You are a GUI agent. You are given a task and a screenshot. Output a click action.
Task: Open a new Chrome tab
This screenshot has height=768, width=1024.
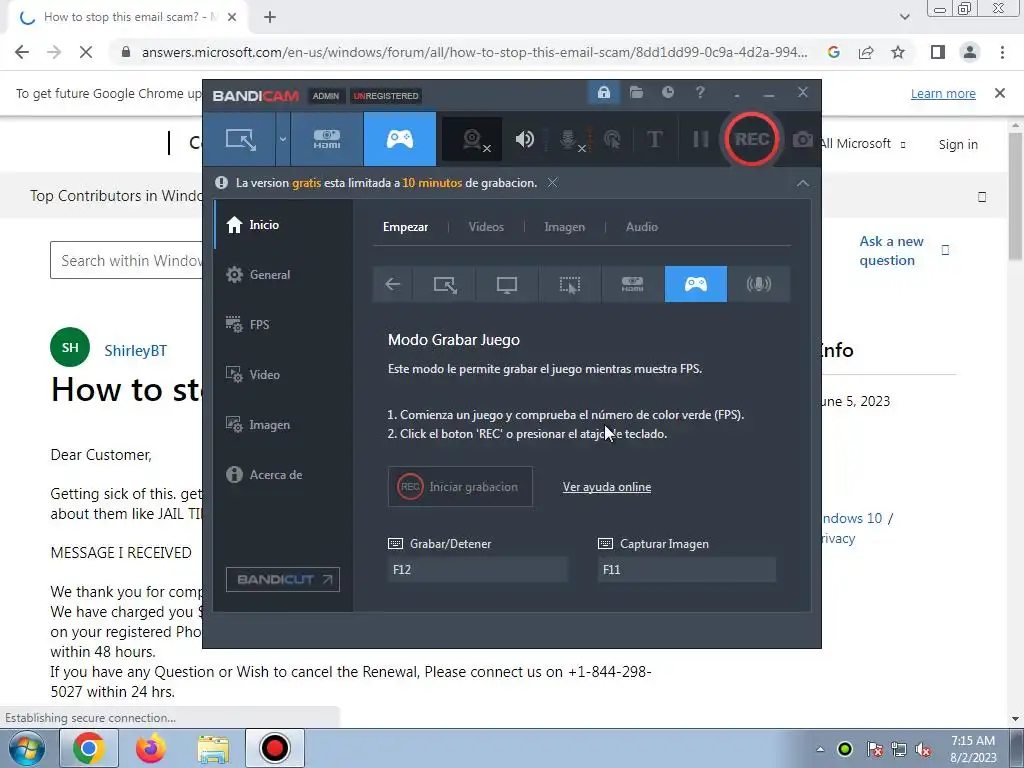[270, 18]
